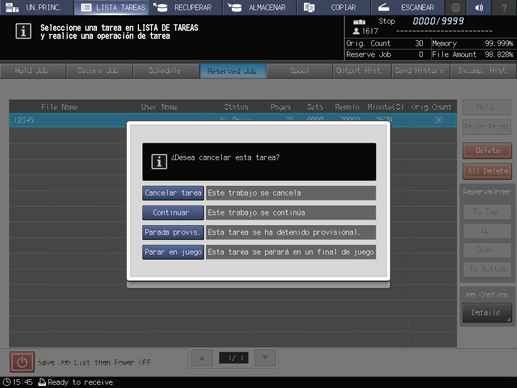Open the Hold Job tab
Screen dimensions: 517x388
33,71
